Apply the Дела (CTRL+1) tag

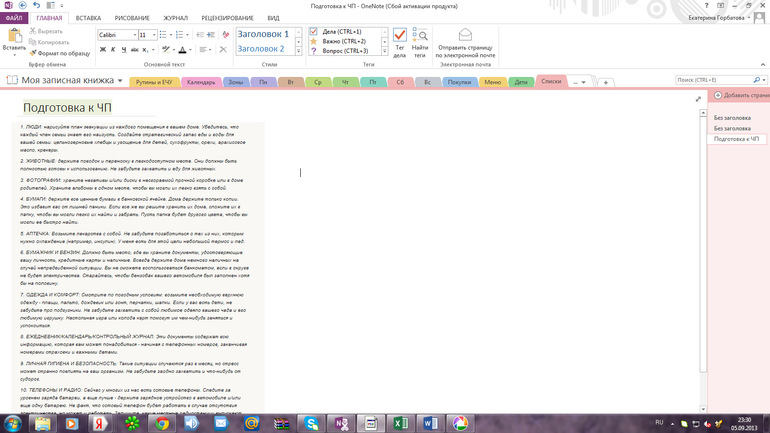[x=344, y=31]
